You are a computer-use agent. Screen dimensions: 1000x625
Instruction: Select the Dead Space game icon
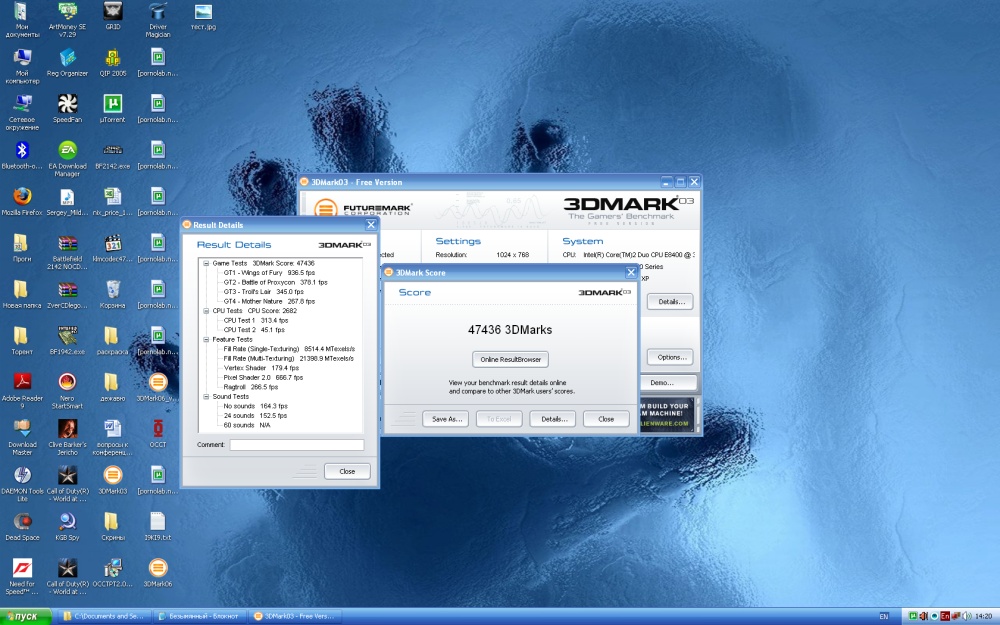click(x=22, y=527)
